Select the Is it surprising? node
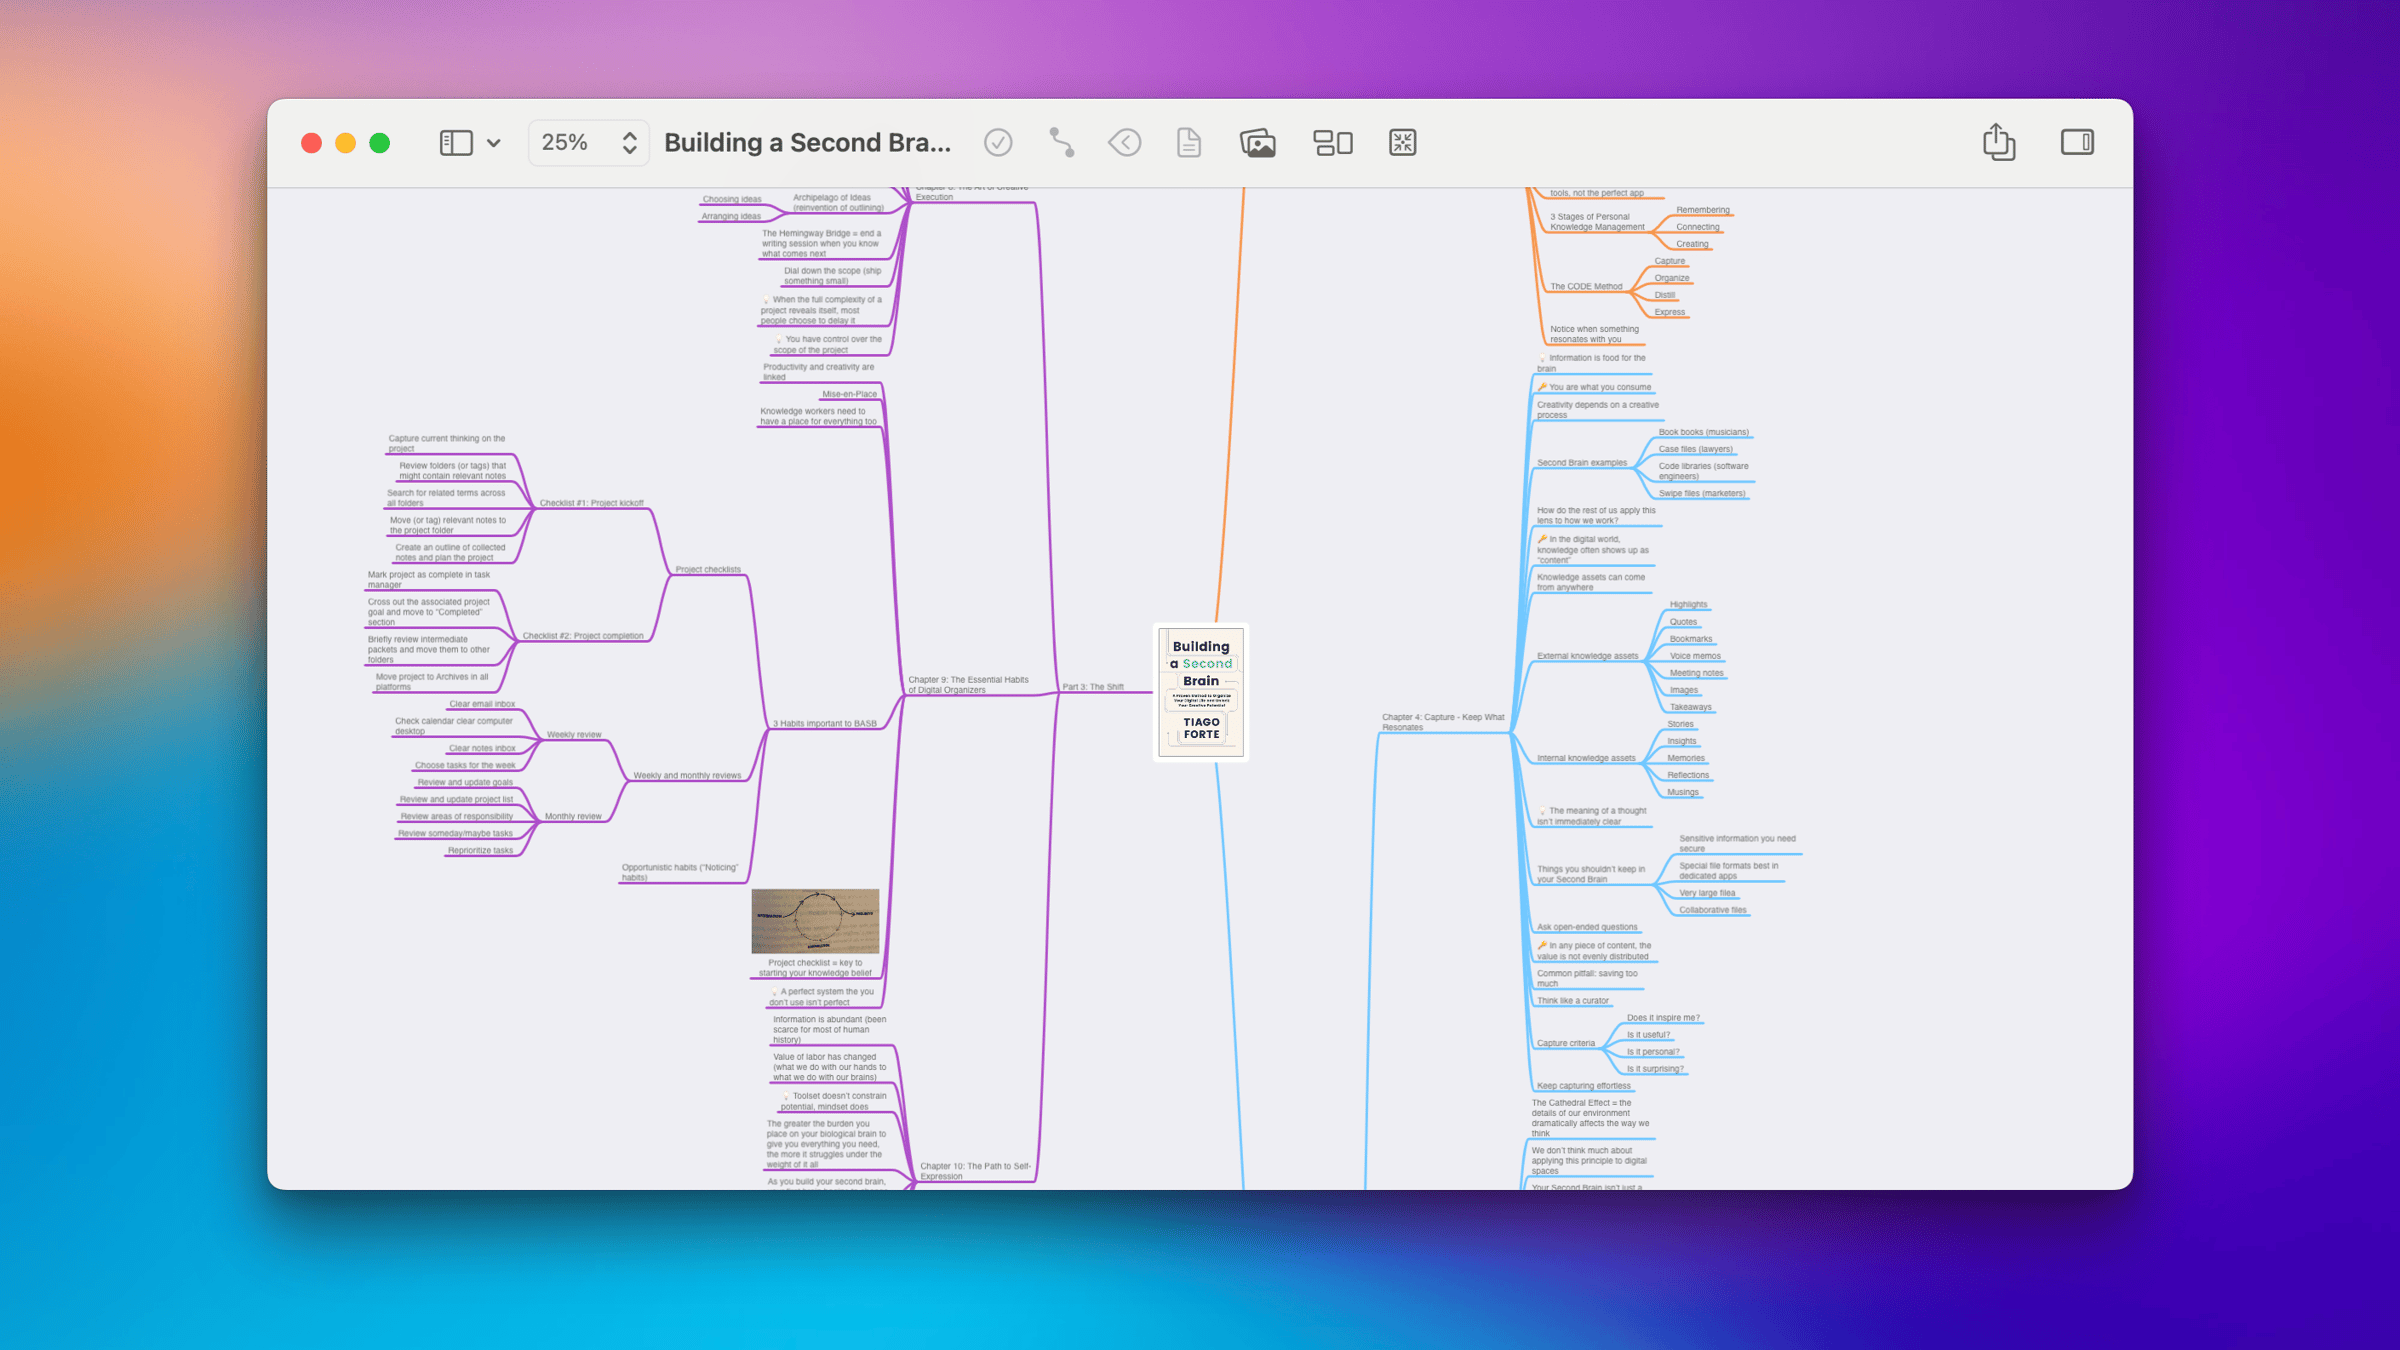Screen dimensions: 2400x1350 1655,1069
